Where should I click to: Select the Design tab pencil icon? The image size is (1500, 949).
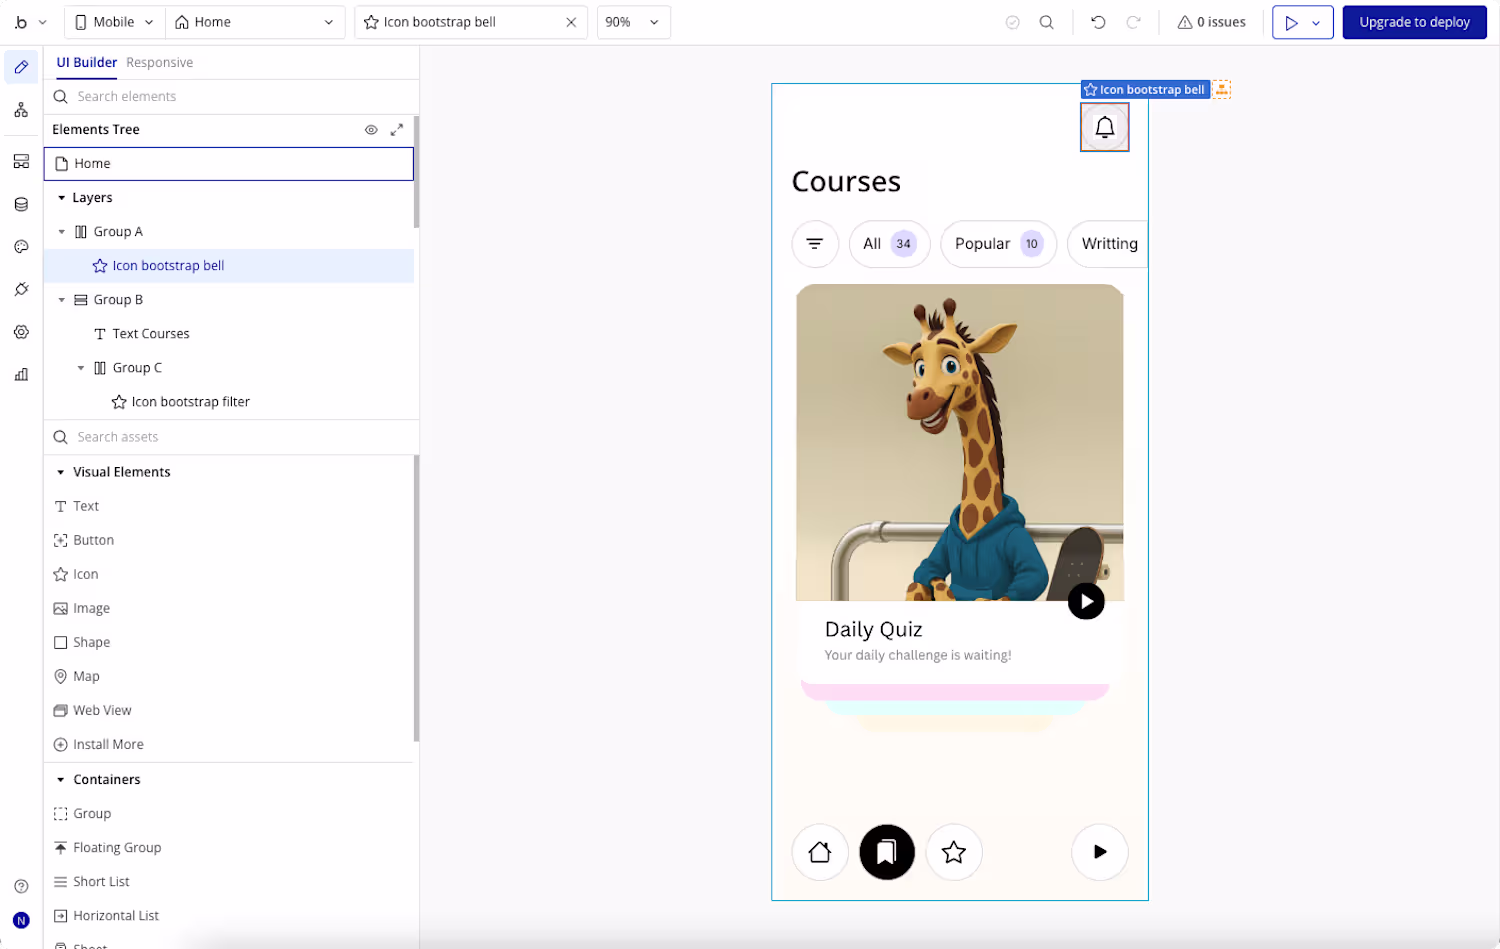(x=21, y=67)
